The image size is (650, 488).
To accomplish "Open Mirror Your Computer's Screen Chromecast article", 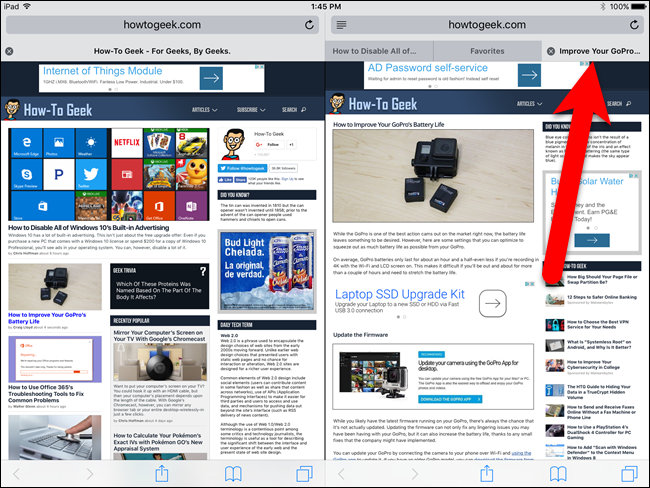I will [159, 336].
